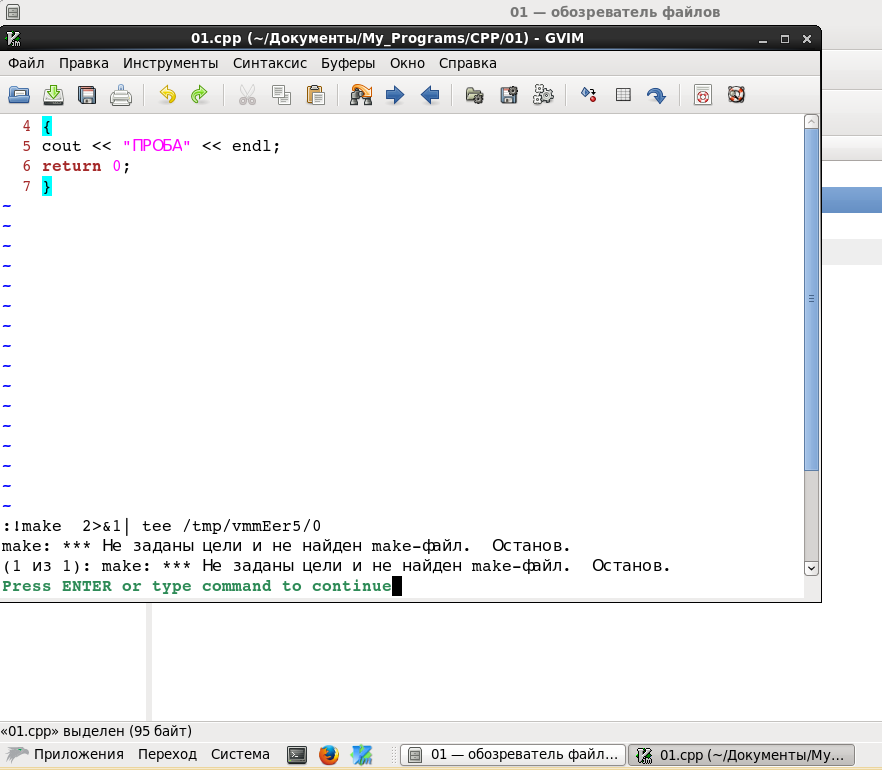Image resolution: width=882 pixels, height=770 pixels.
Task: Save all files with the floppy icon
Action: click(x=87, y=95)
